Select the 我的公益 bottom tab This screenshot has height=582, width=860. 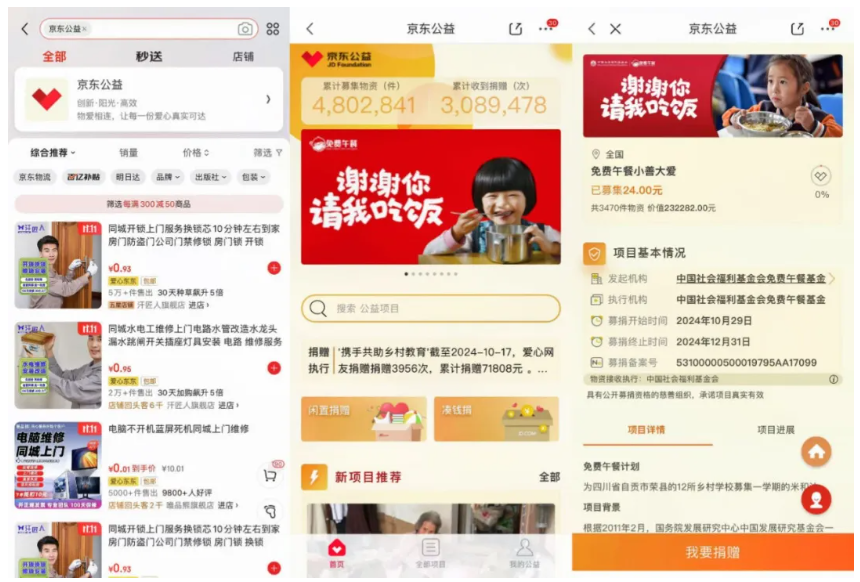[x=524, y=553]
